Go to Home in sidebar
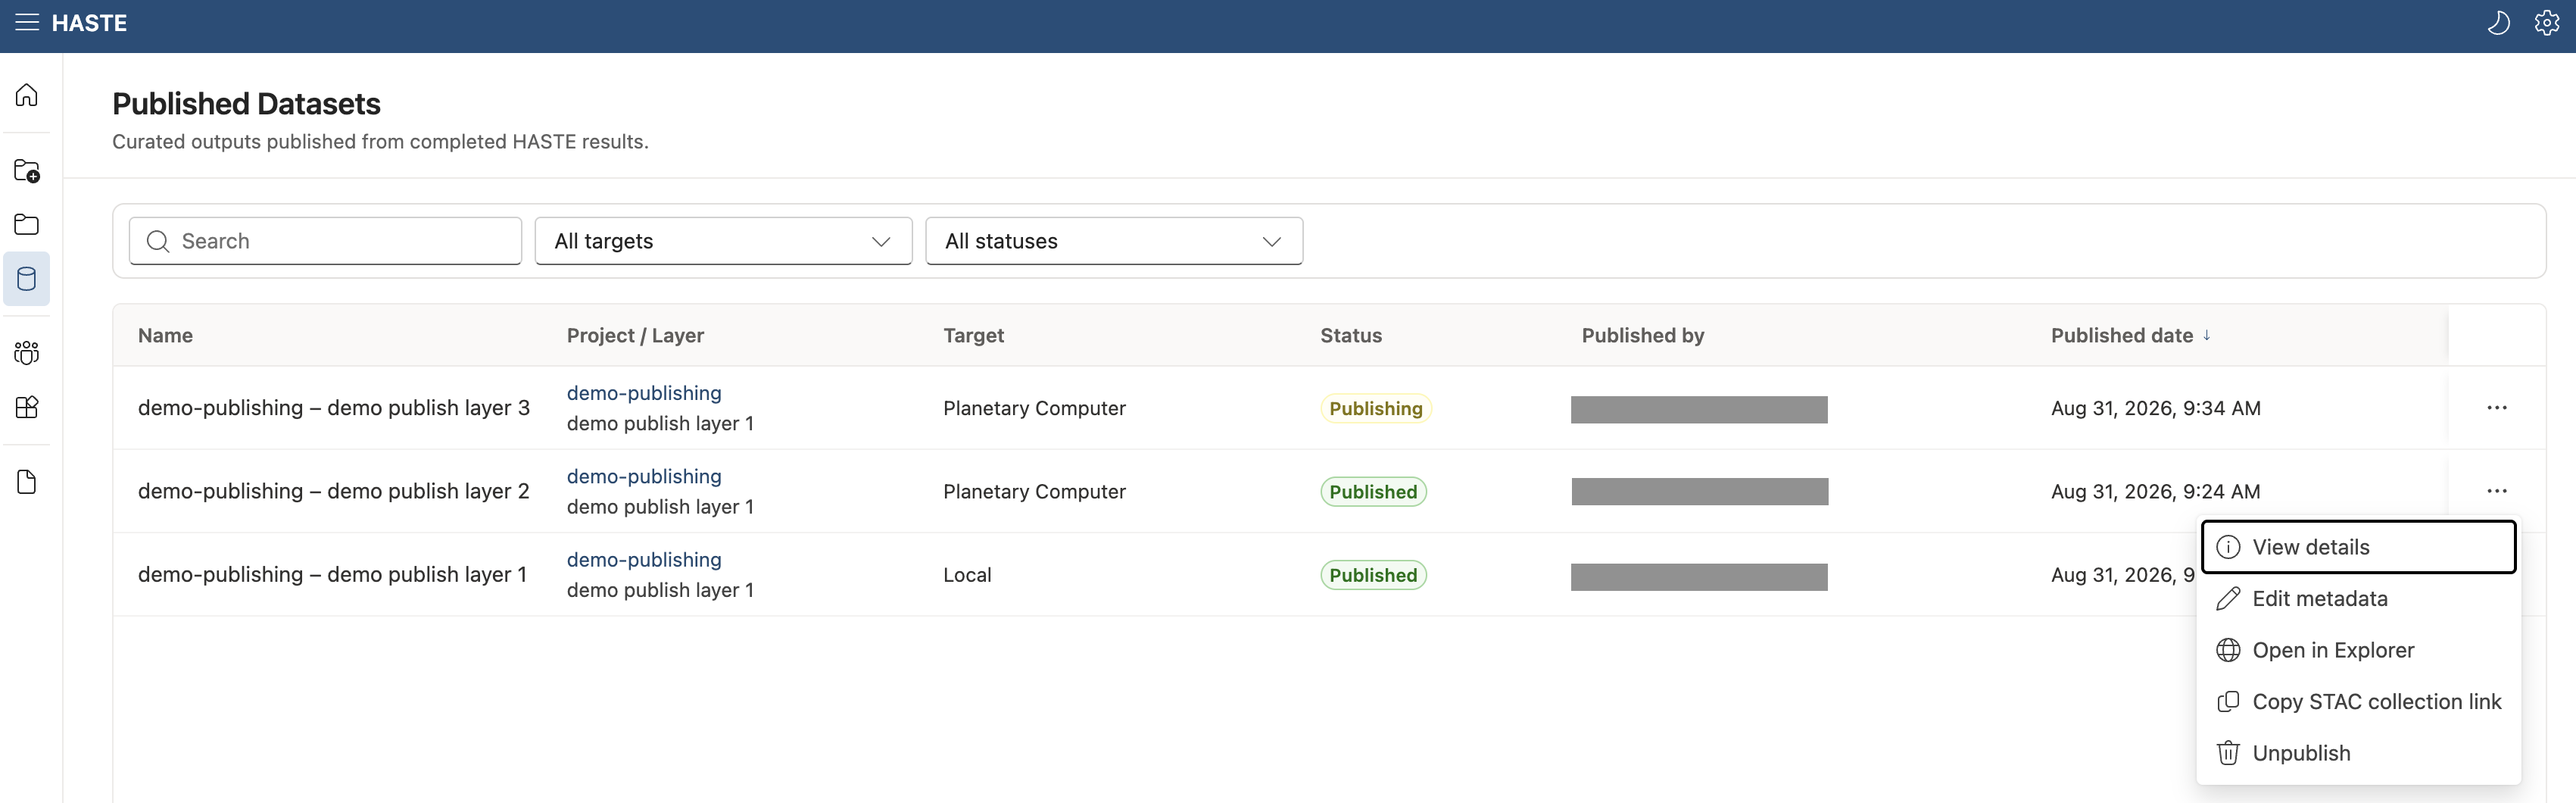Image resolution: width=2576 pixels, height=803 pixels. 27,95
